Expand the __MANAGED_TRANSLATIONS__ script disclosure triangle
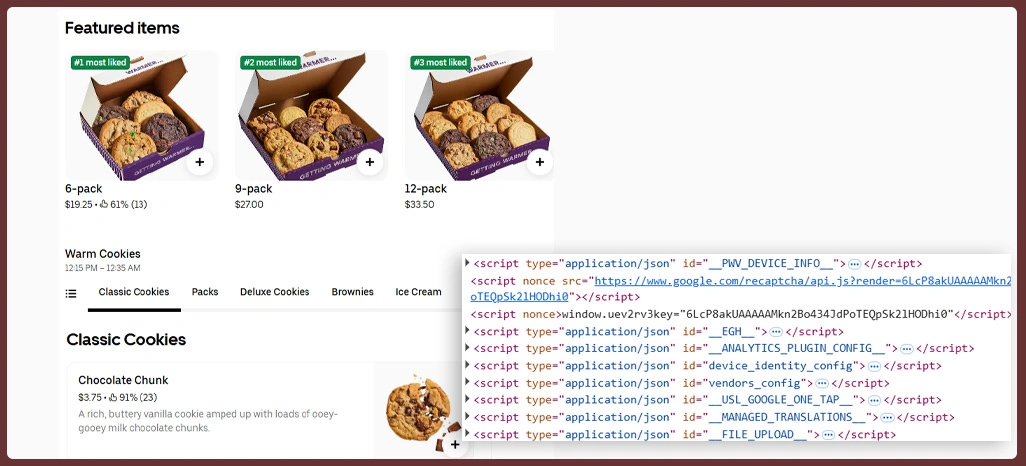 [x=467, y=417]
